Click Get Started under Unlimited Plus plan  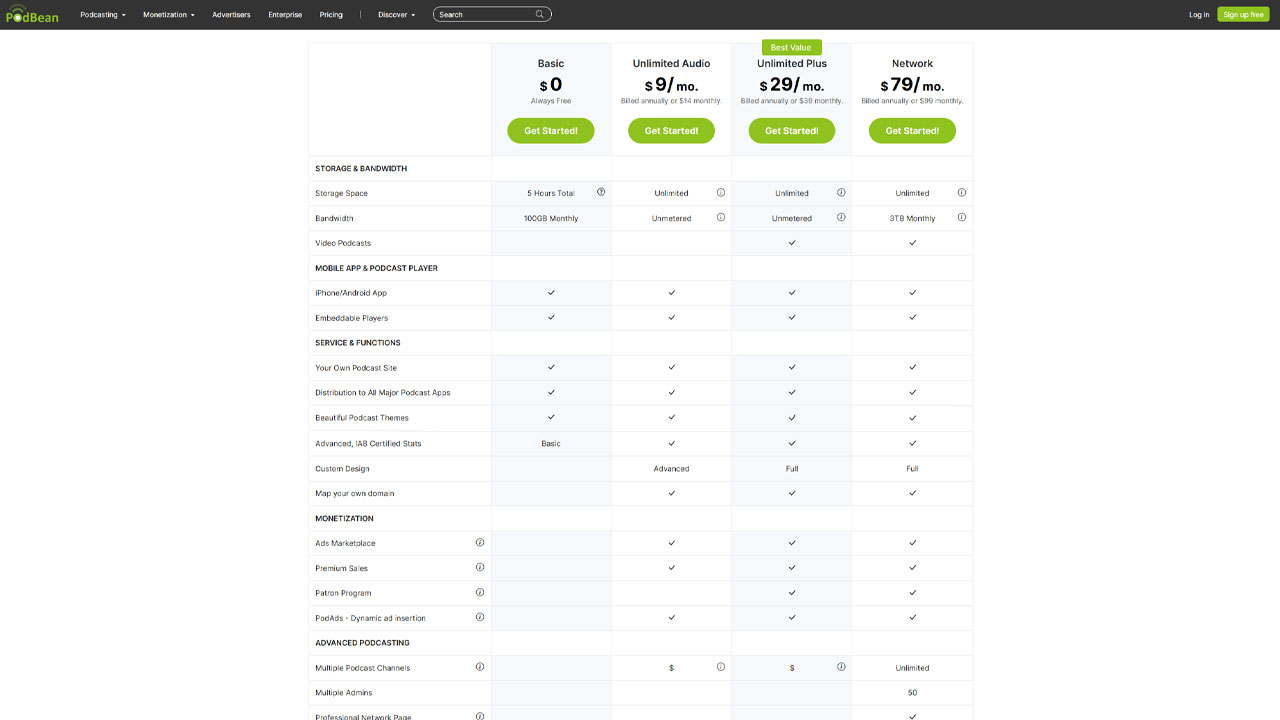pyautogui.click(x=792, y=131)
